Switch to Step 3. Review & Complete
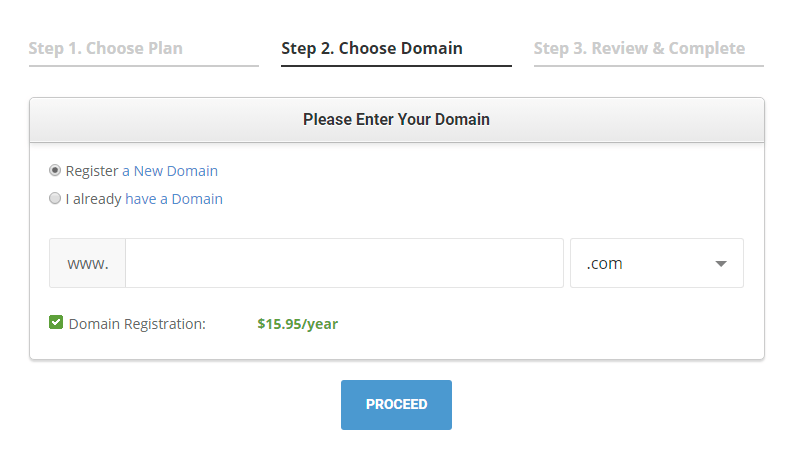 [x=639, y=48]
